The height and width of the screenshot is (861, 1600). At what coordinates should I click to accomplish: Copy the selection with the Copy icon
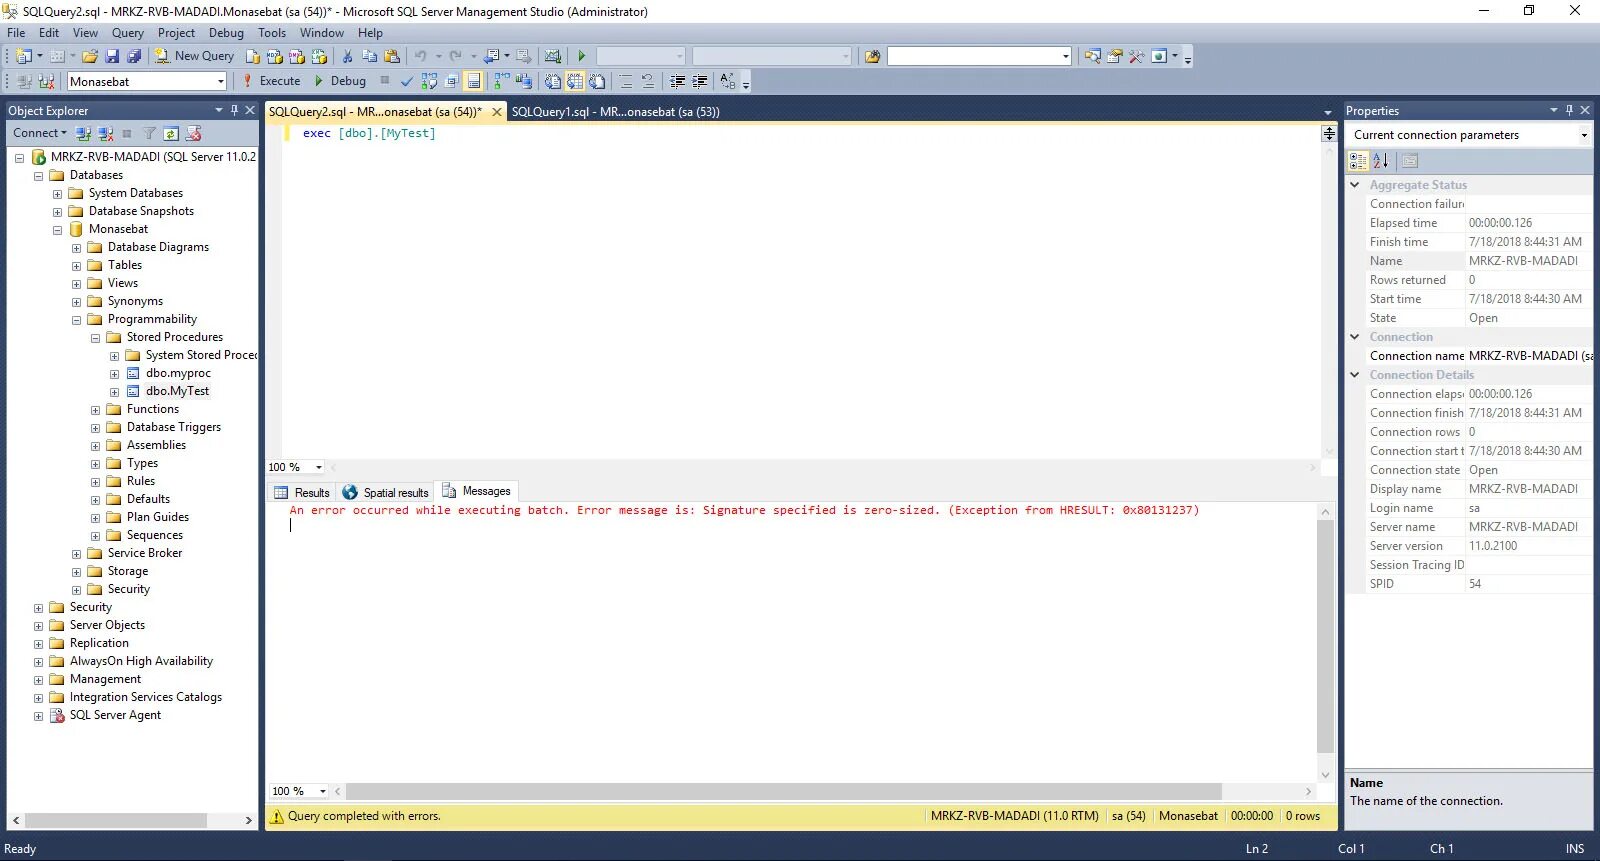pos(370,56)
